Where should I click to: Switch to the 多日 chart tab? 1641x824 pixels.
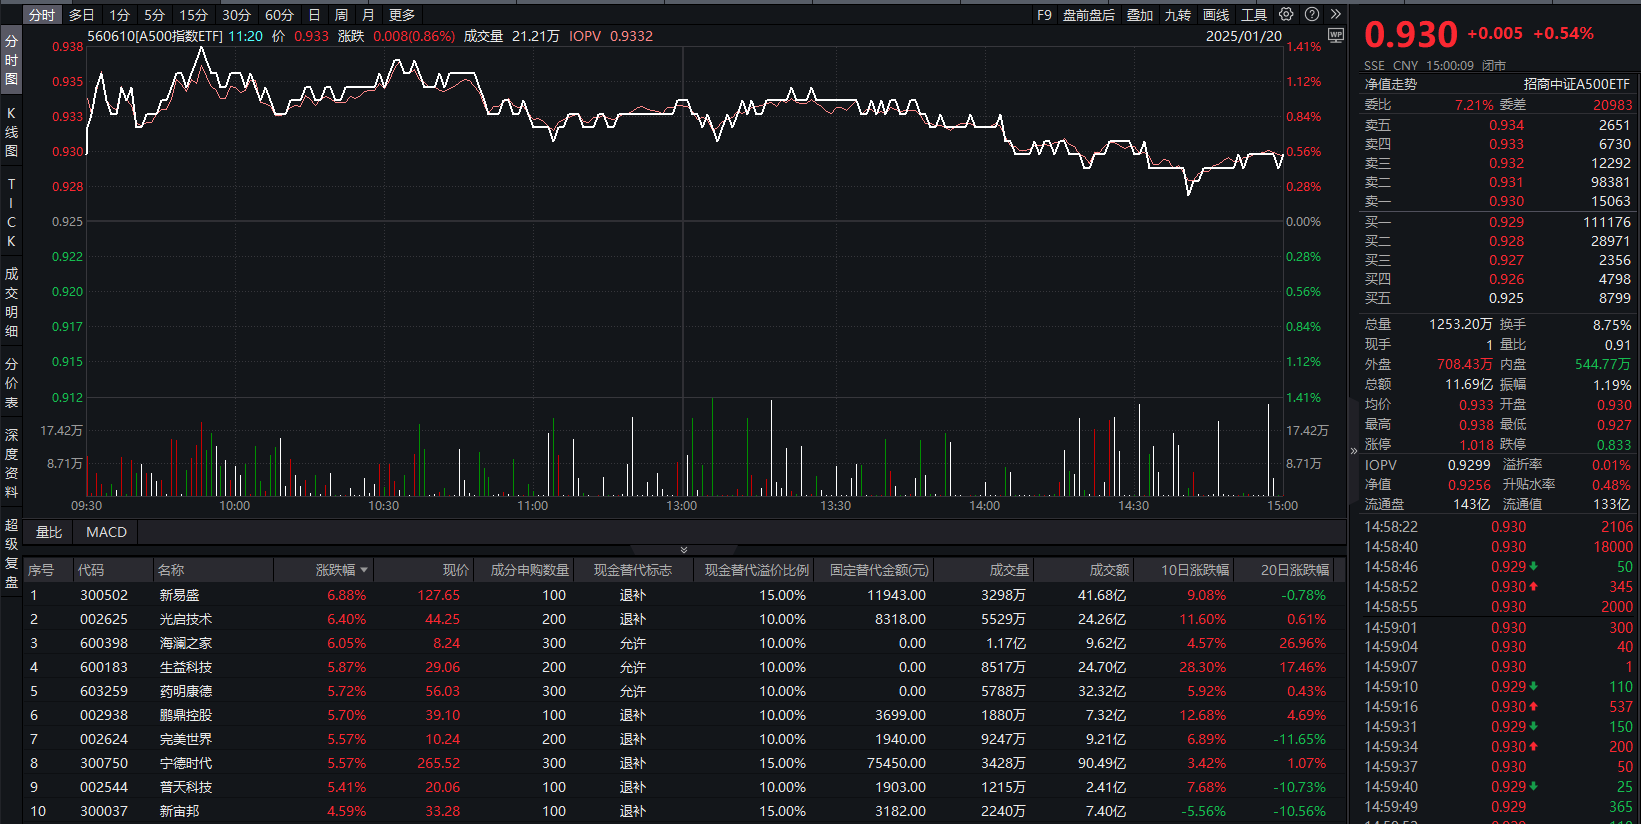point(81,15)
